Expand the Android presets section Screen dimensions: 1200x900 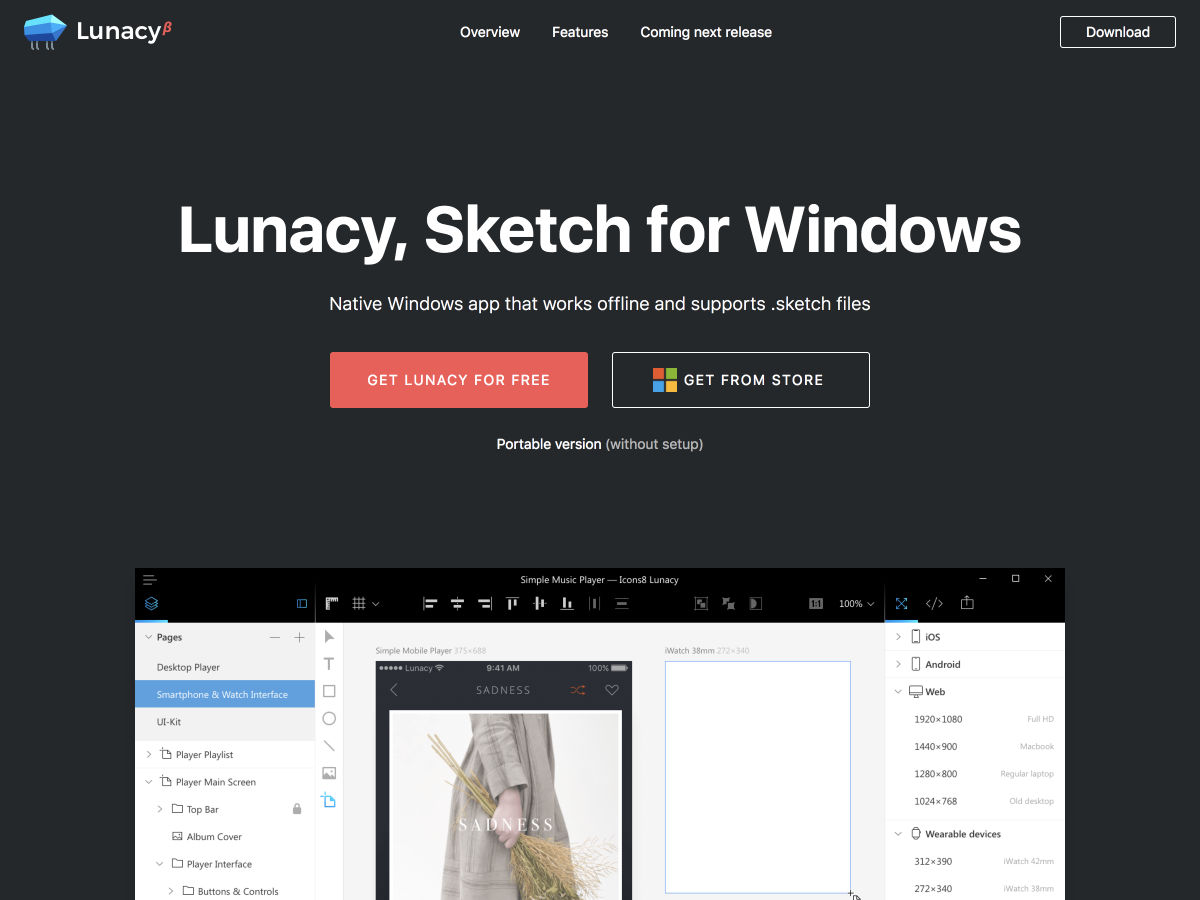[x=898, y=664]
